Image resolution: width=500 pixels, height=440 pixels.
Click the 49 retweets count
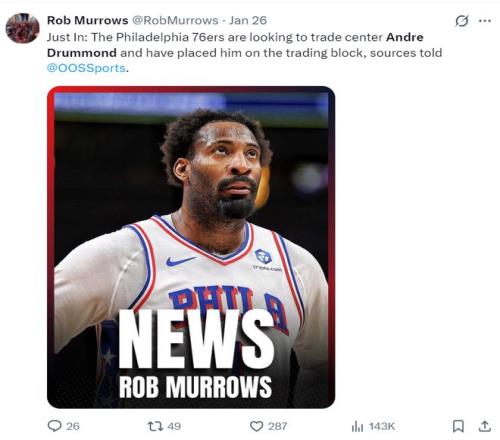point(174,426)
